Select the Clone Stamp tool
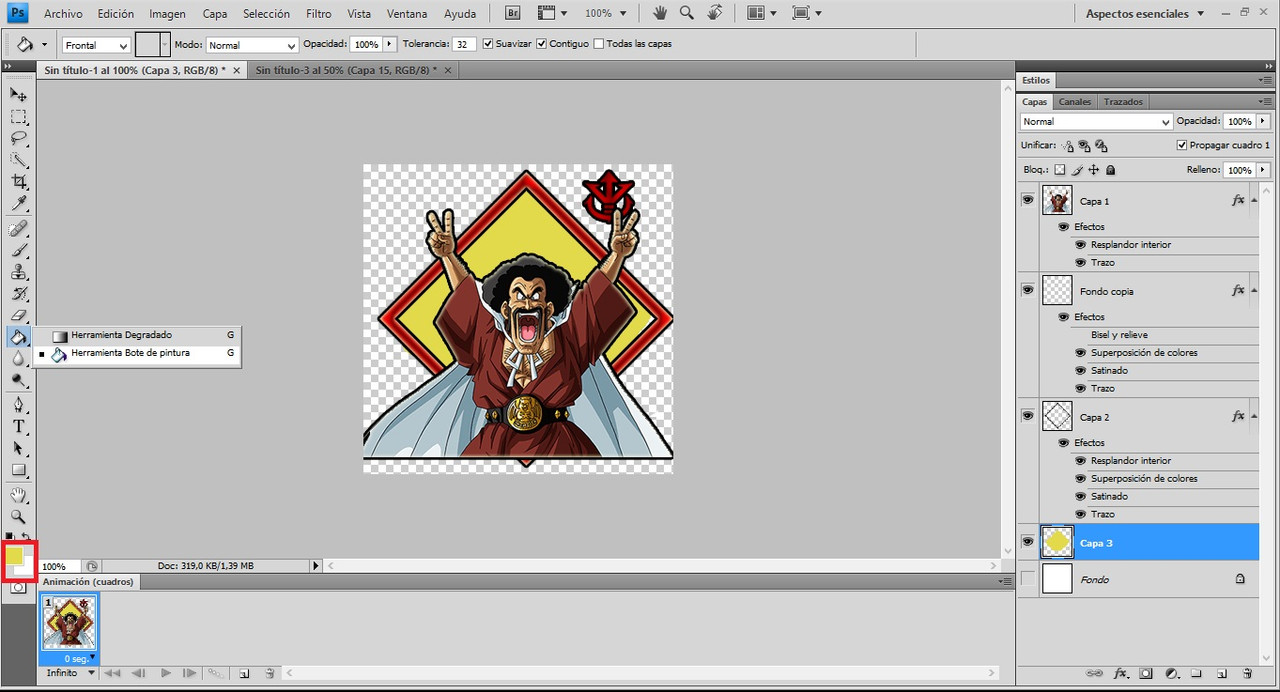 click(x=18, y=272)
